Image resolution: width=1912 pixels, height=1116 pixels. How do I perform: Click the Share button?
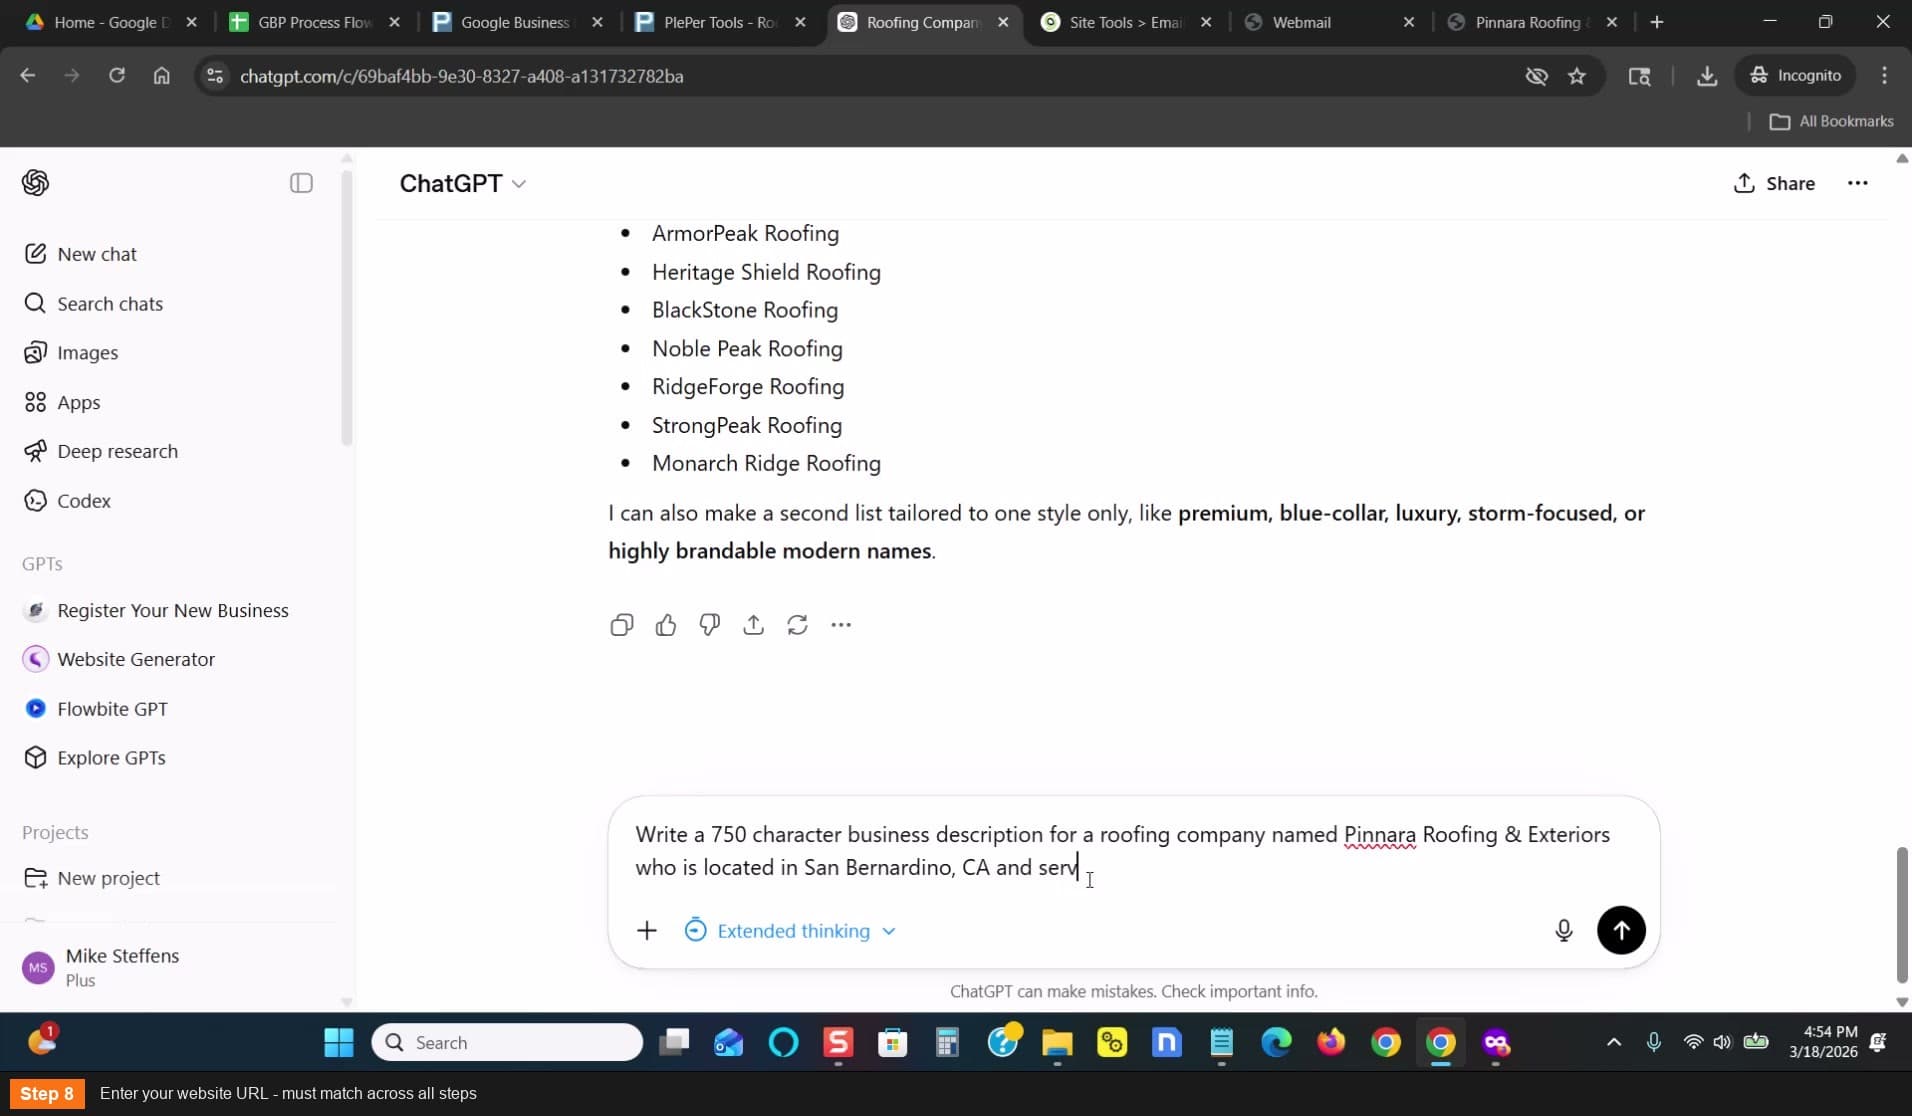tap(1774, 183)
